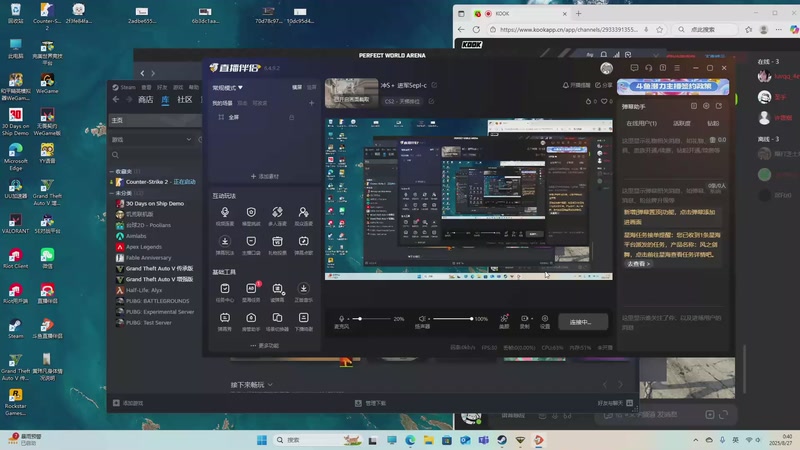
Task: Open the Steam menu in Steam window
Action: coord(128,87)
